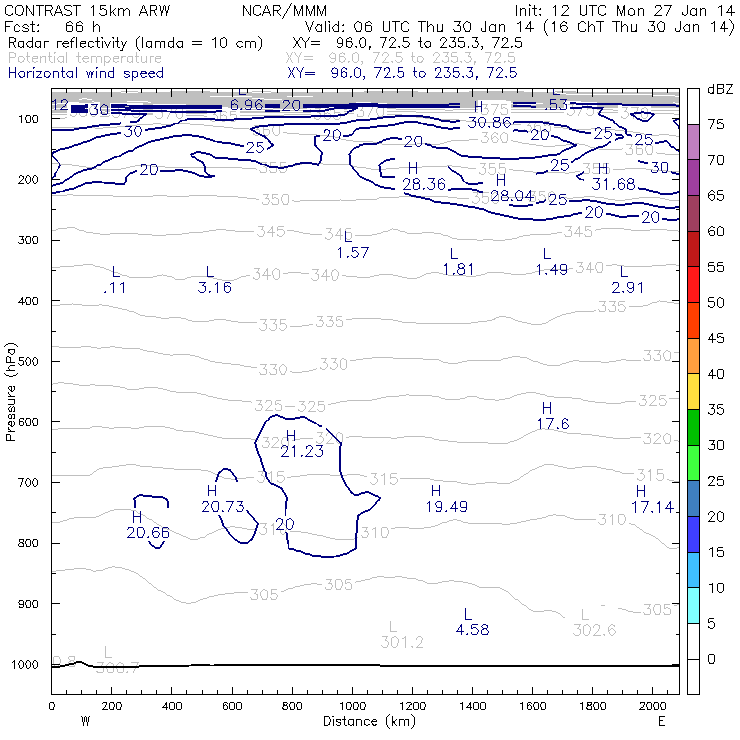Click the '500' pressure axis tick label

[x=28, y=362]
